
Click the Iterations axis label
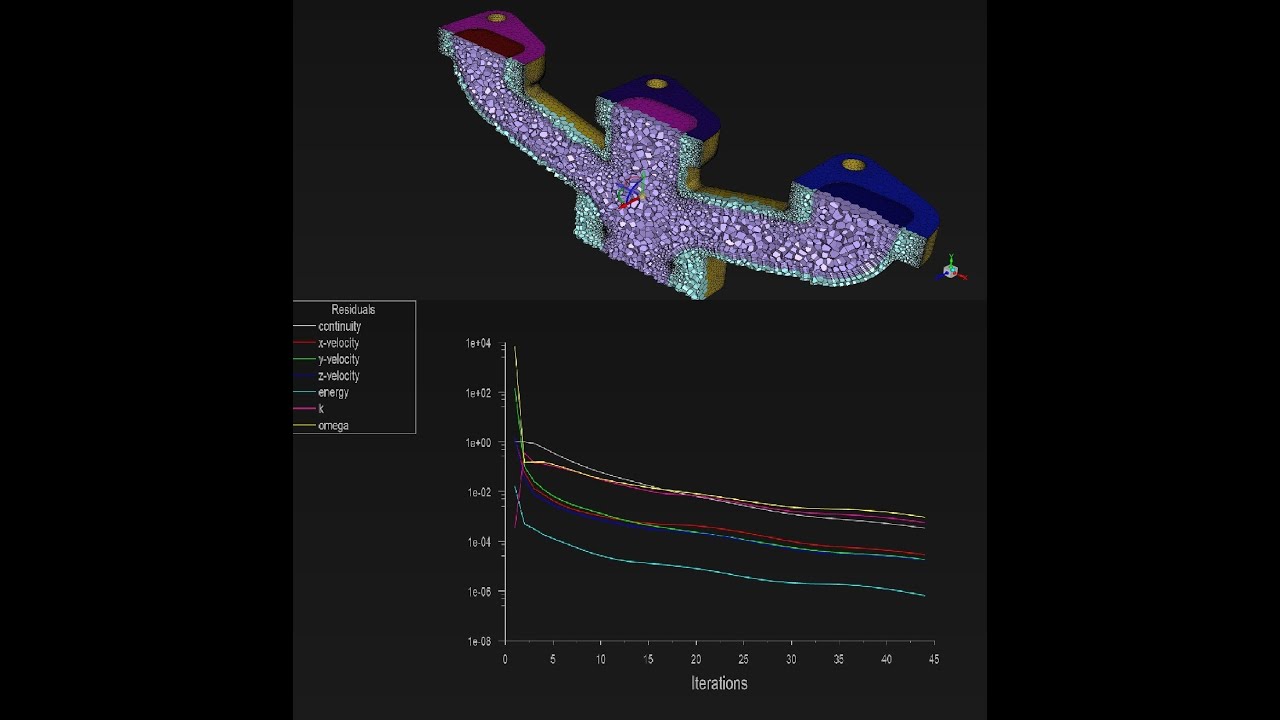click(719, 684)
